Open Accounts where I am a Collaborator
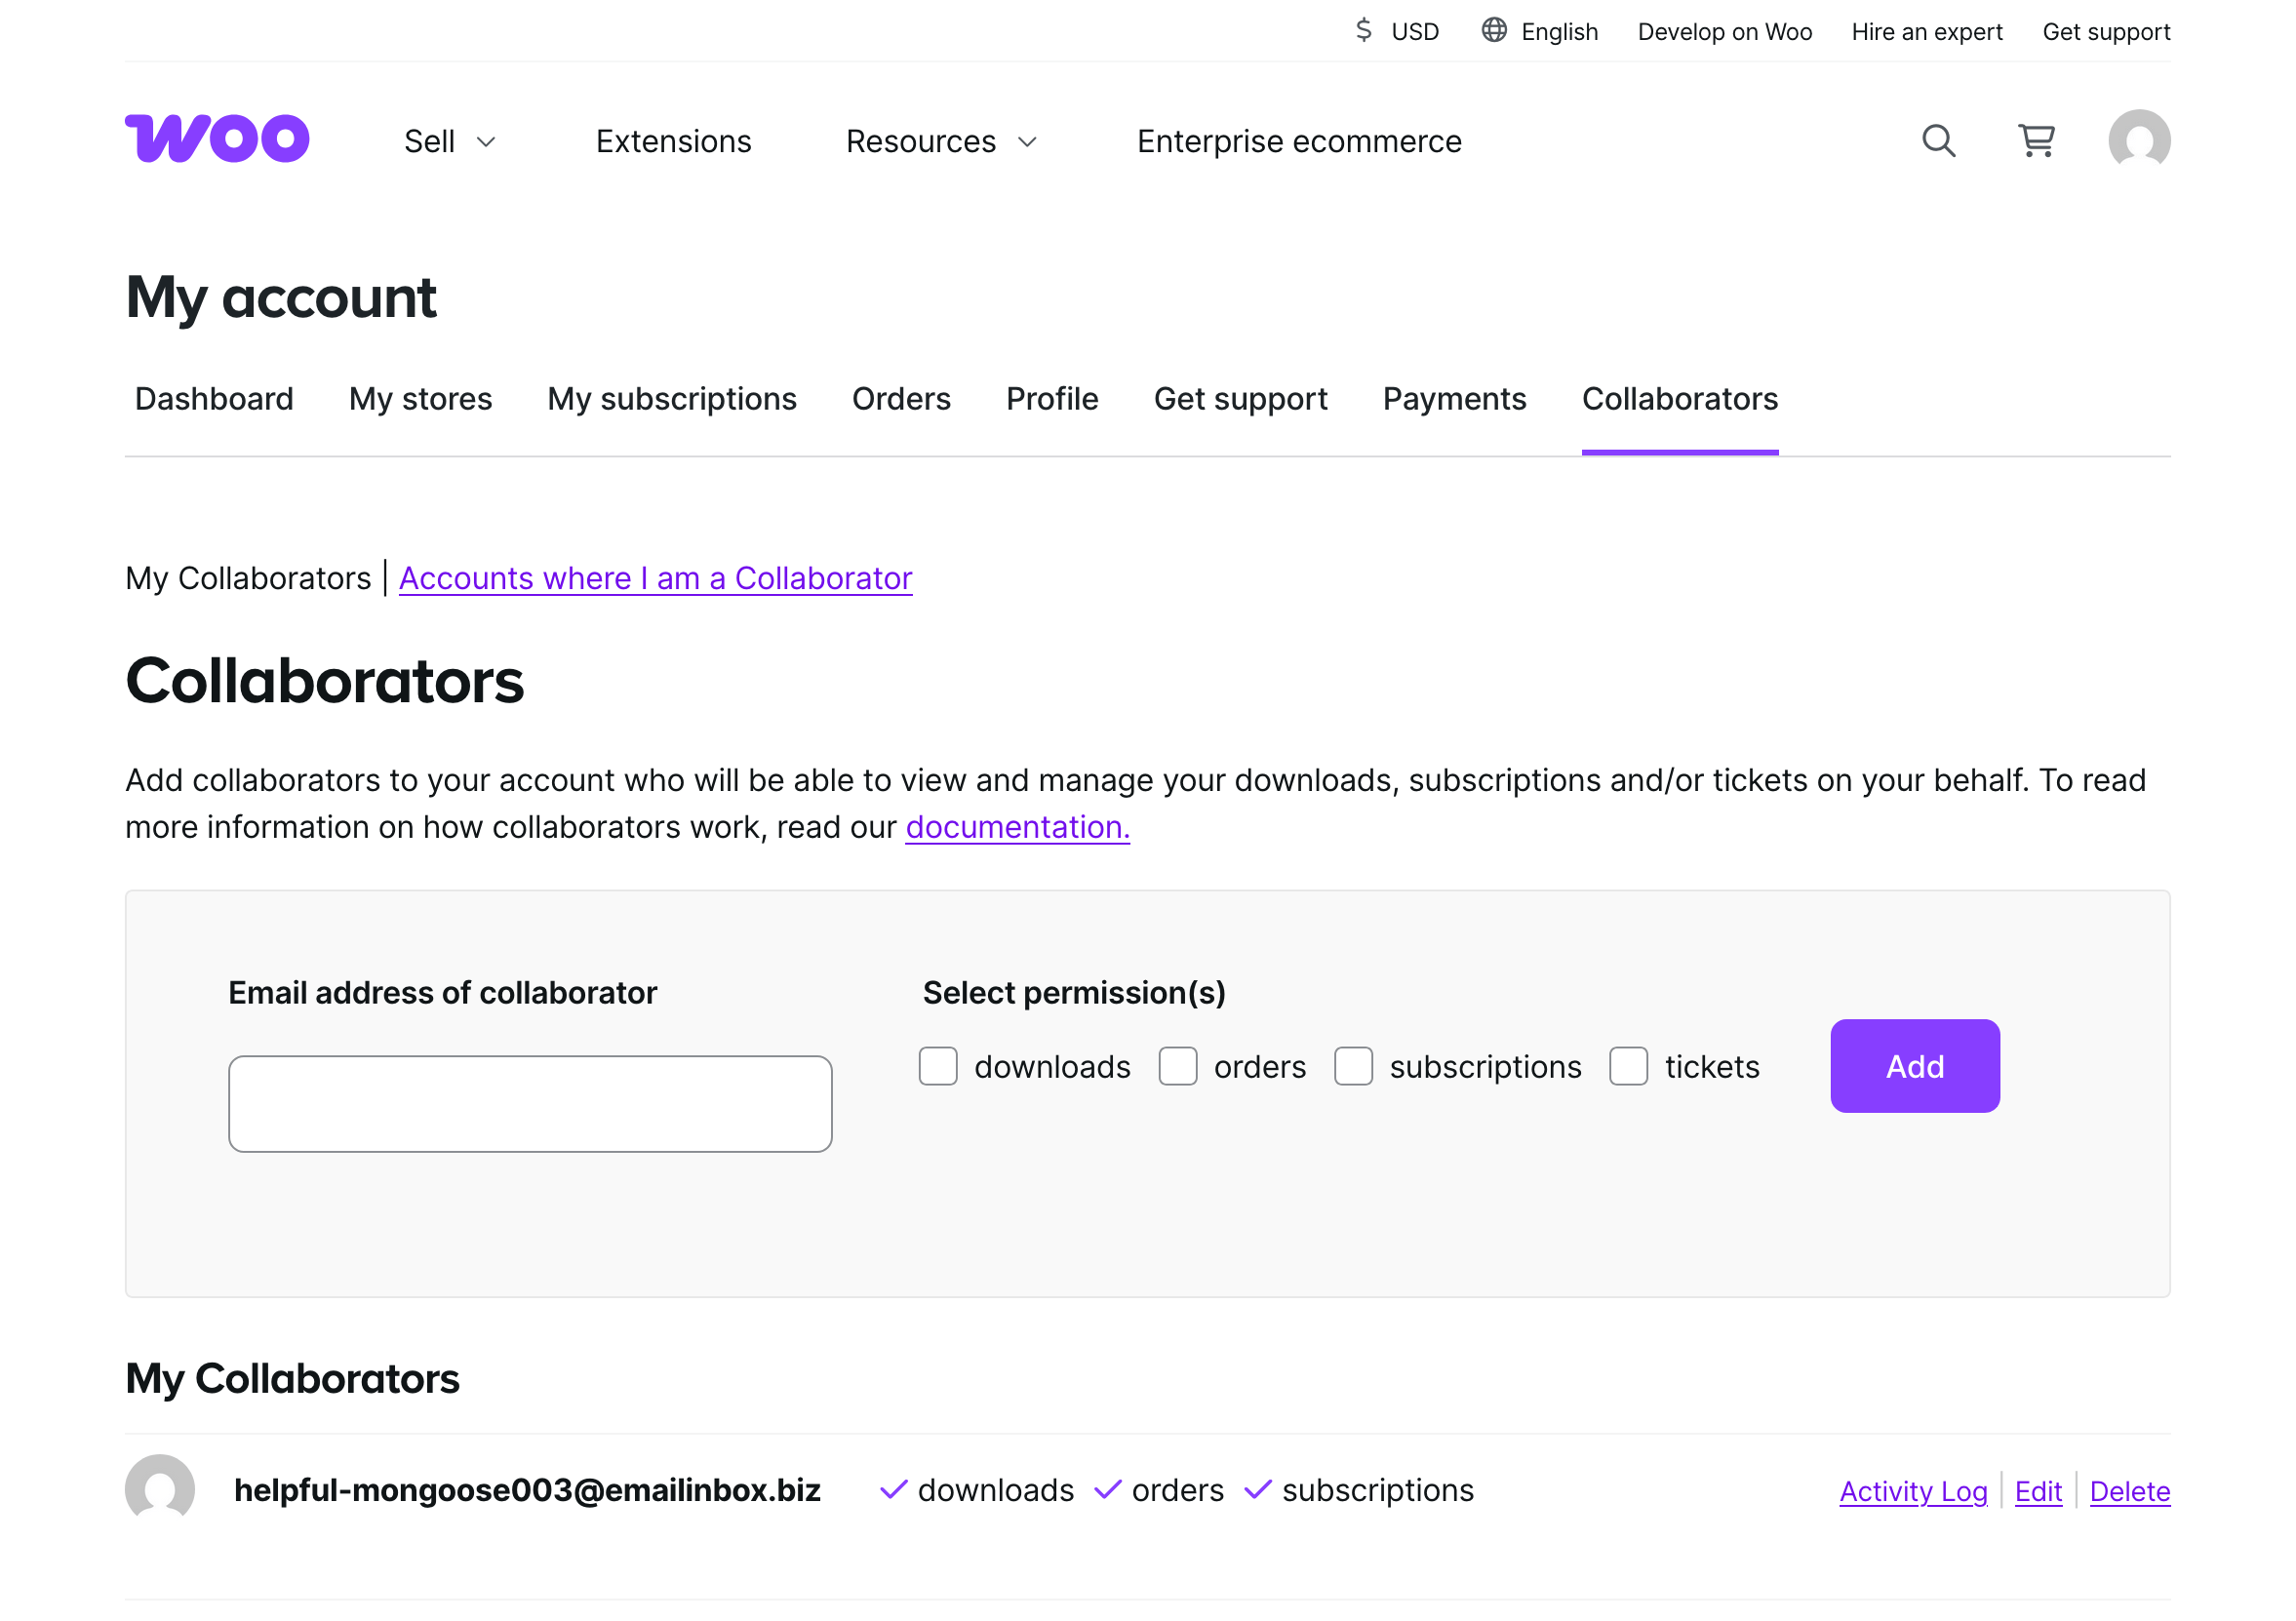The image size is (2296, 1621). tap(655, 578)
